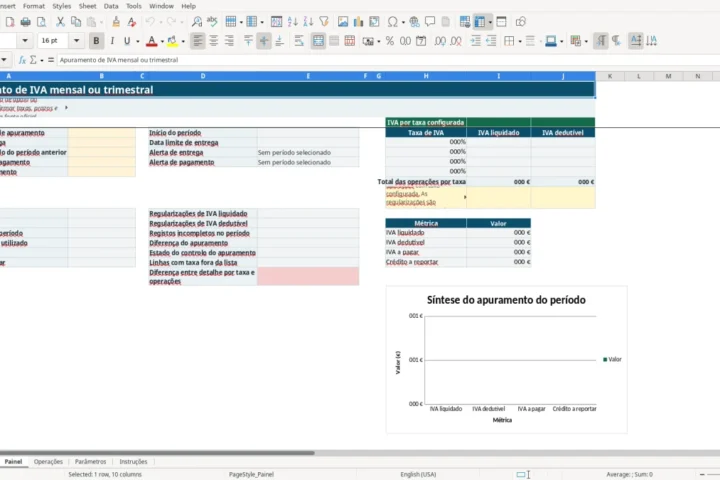The height and width of the screenshot is (480, 720).
Task: Open Borders dropdown arrow
Action: pos(519,41)
